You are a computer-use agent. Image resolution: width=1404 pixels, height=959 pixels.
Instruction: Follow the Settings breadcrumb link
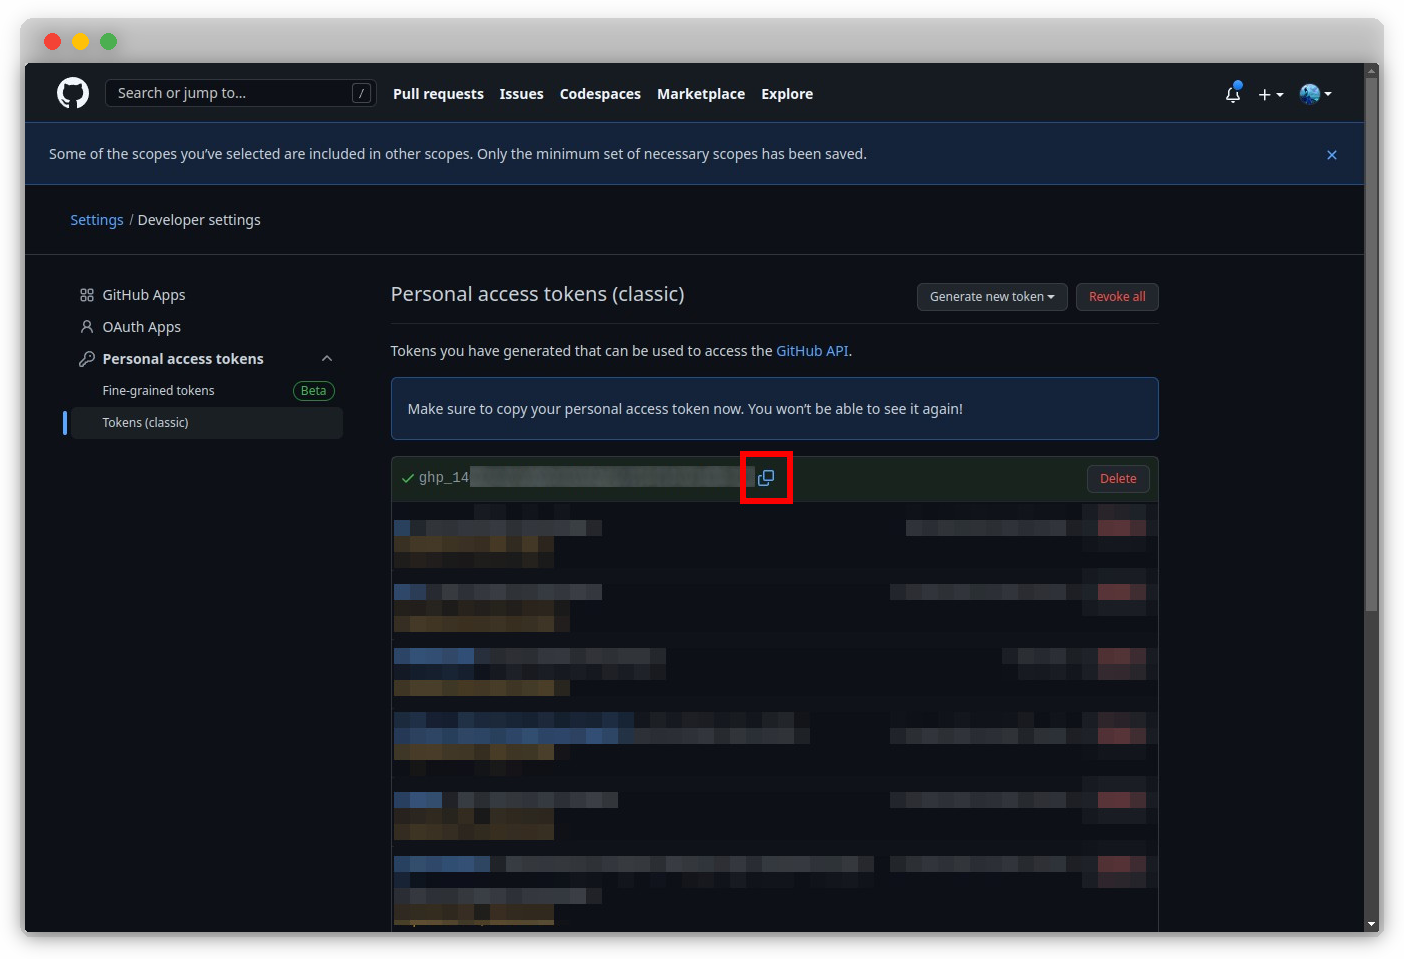[97, 220]
